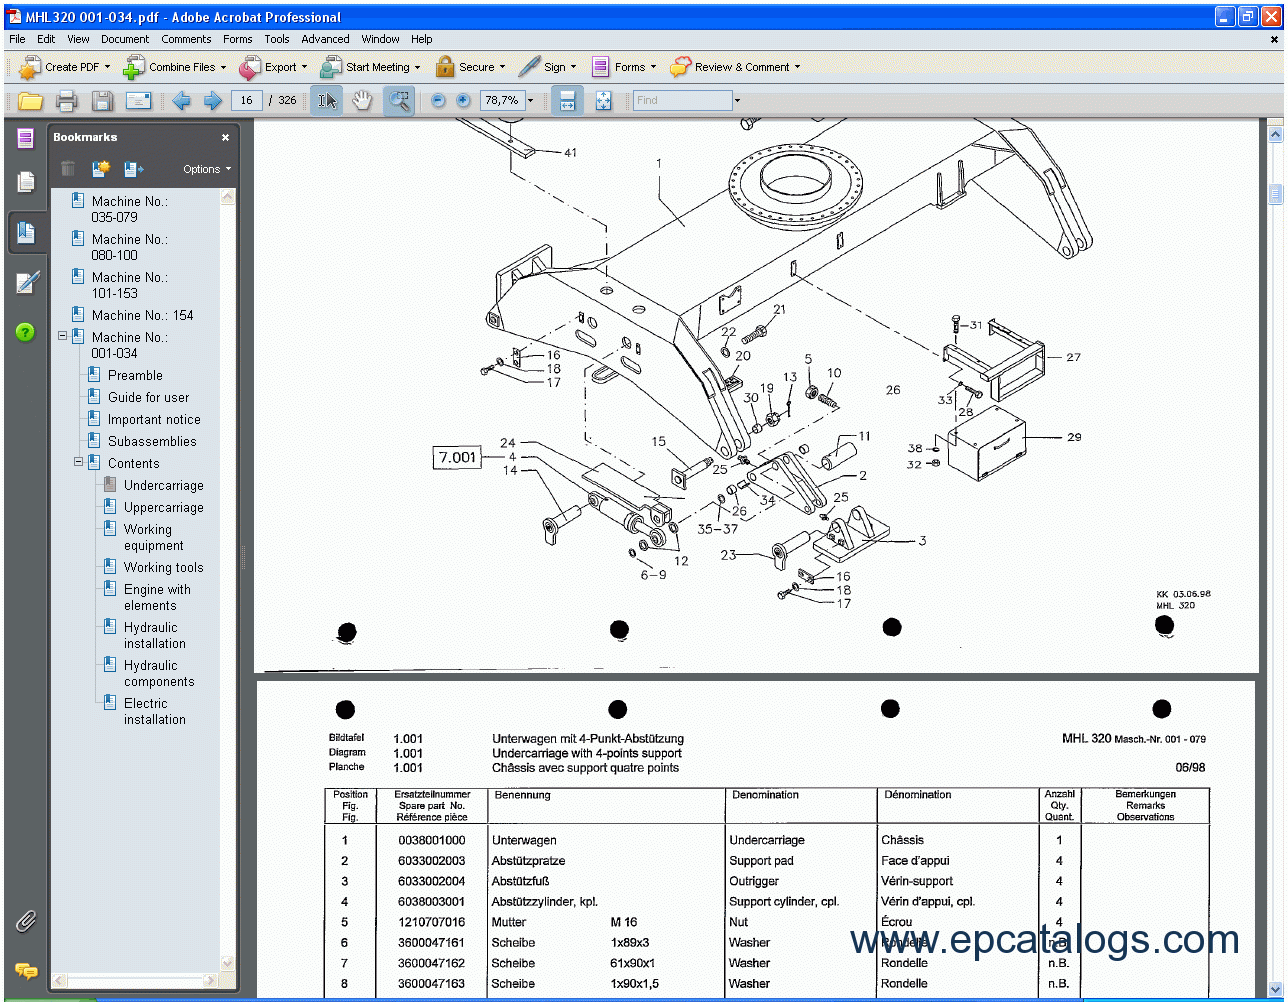1288x1002 pixels.
Task: Click the zoom percentage field
Action: tap(502, 100)
